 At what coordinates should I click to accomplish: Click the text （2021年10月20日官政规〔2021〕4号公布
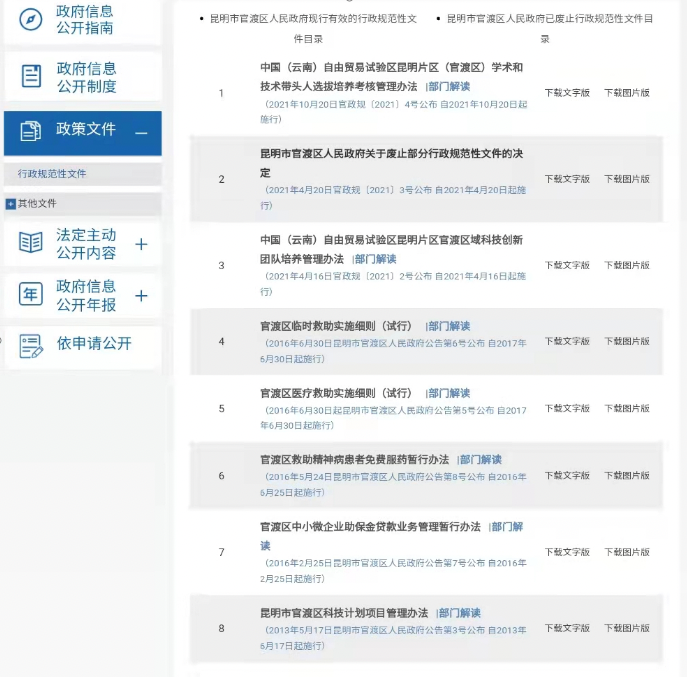coord(349,105)
